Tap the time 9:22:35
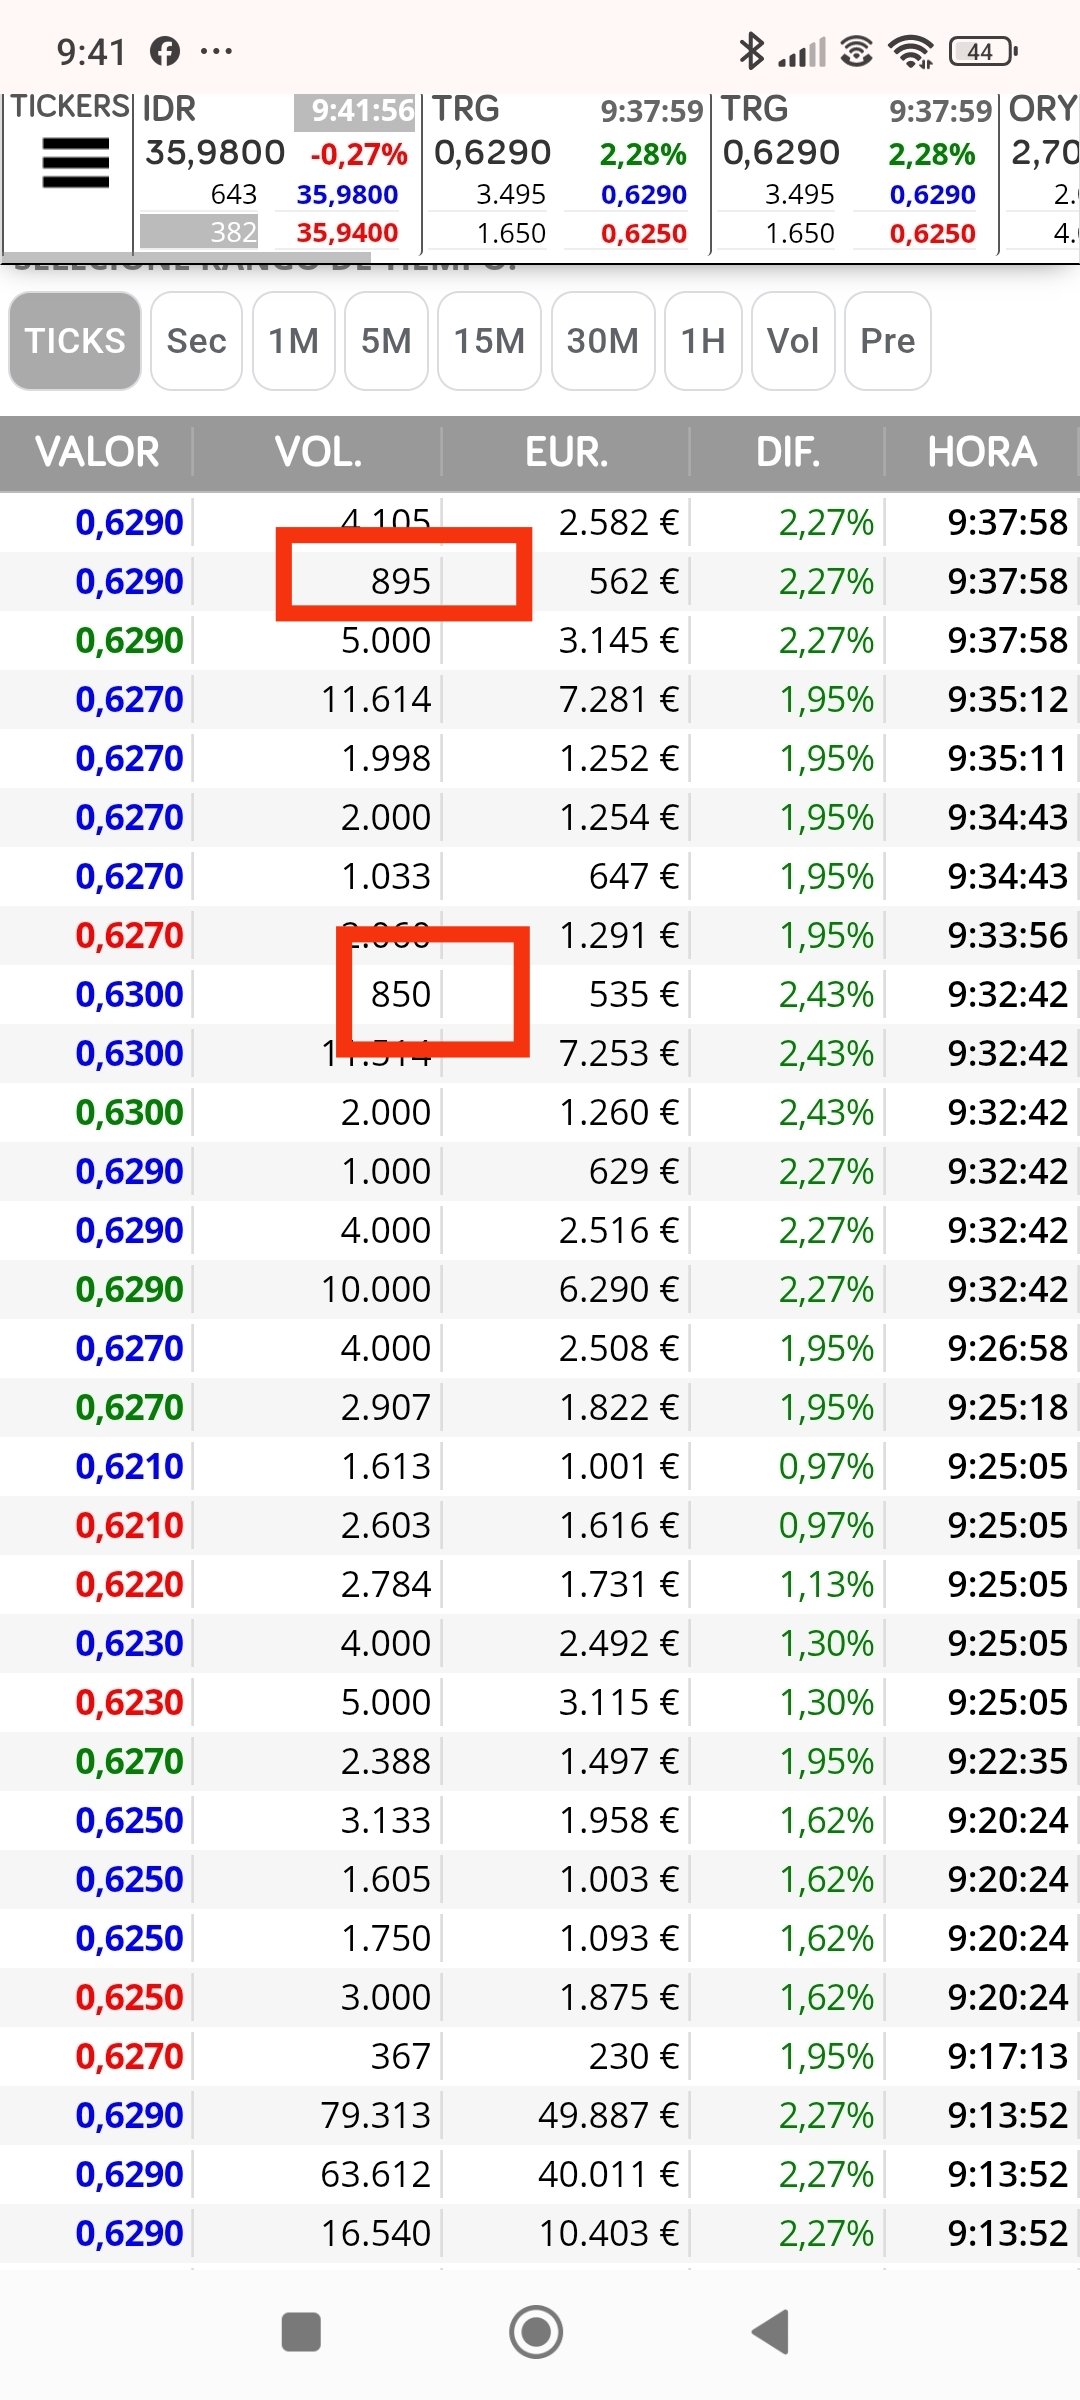Viewport: 1080px width, 2400px height. click(1008, 1761)
